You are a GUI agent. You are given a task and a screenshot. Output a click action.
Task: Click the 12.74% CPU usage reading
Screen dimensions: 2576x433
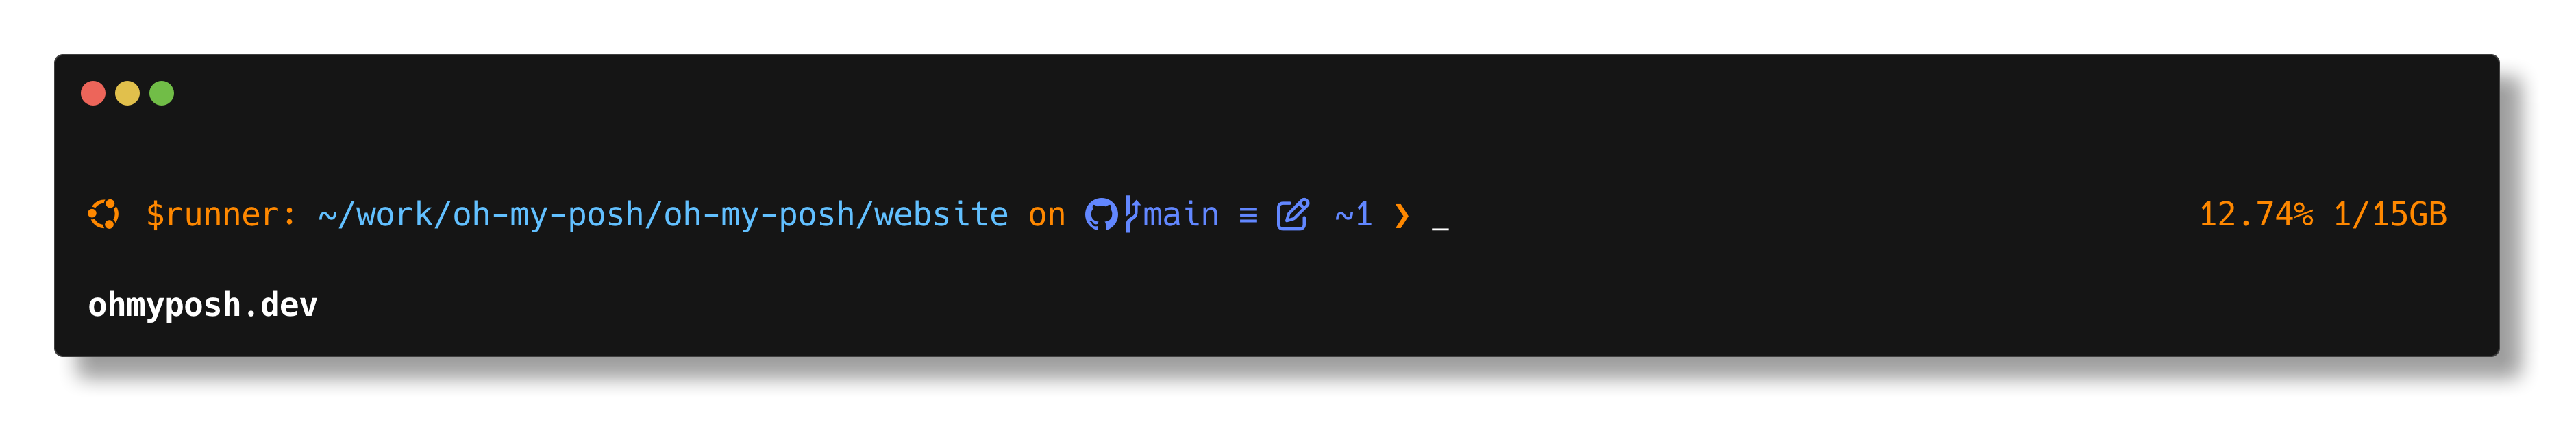2256,214
